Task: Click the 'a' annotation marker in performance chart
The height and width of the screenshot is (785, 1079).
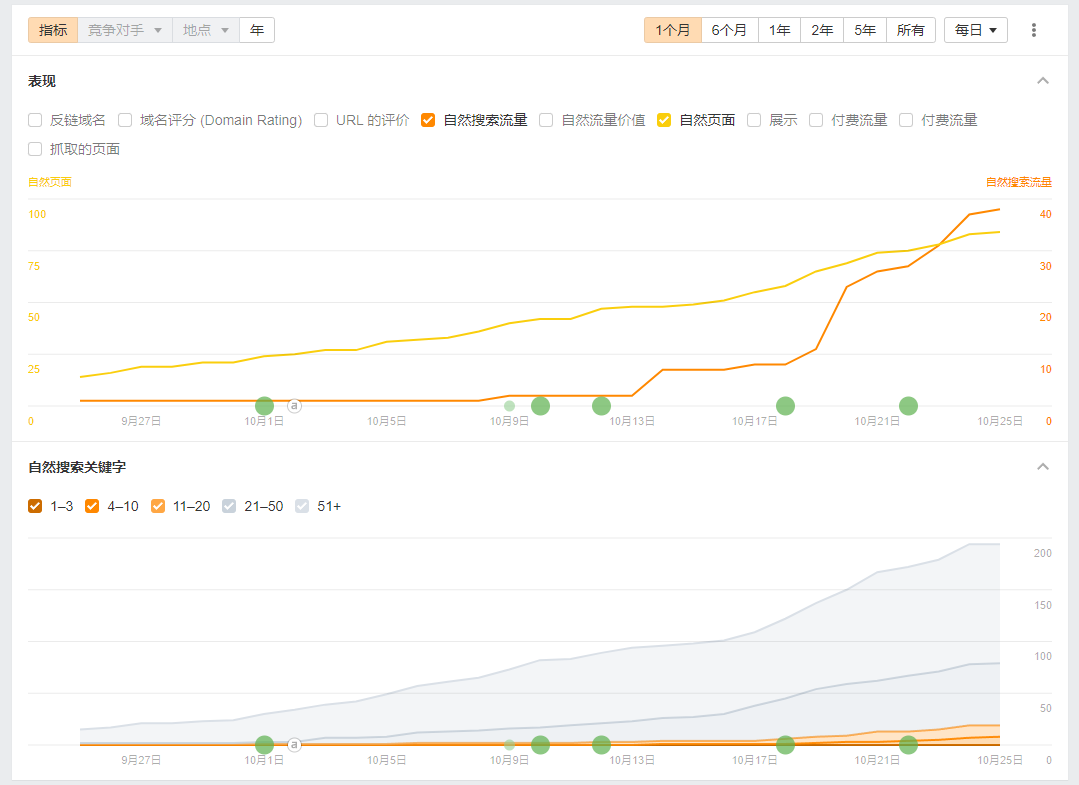Action: click(294, 406)
